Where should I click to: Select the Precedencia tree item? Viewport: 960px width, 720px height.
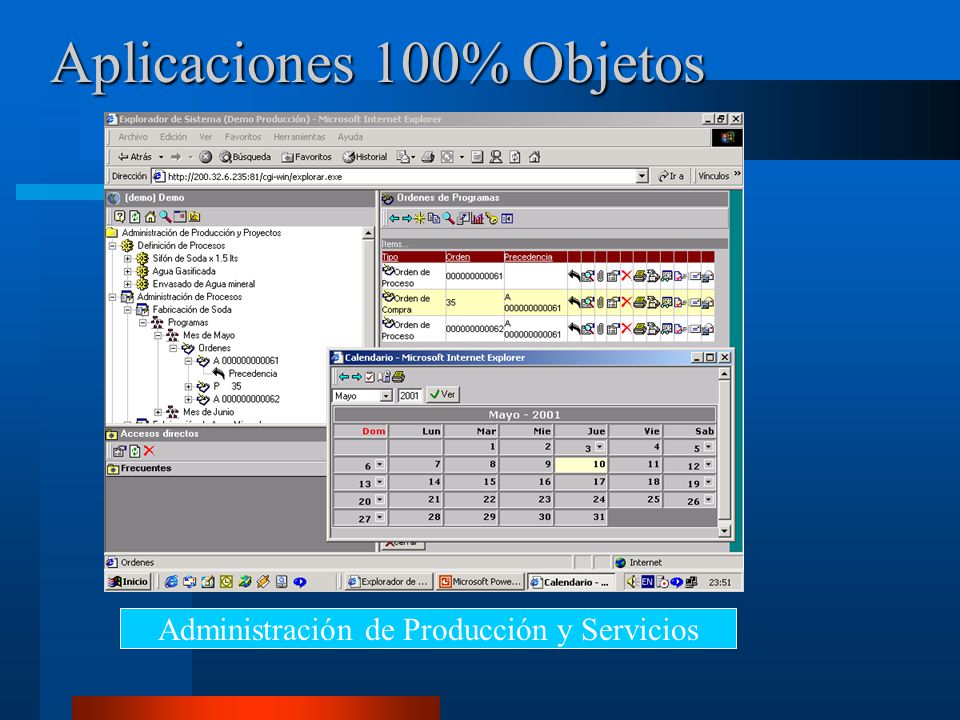coord(252,373)
